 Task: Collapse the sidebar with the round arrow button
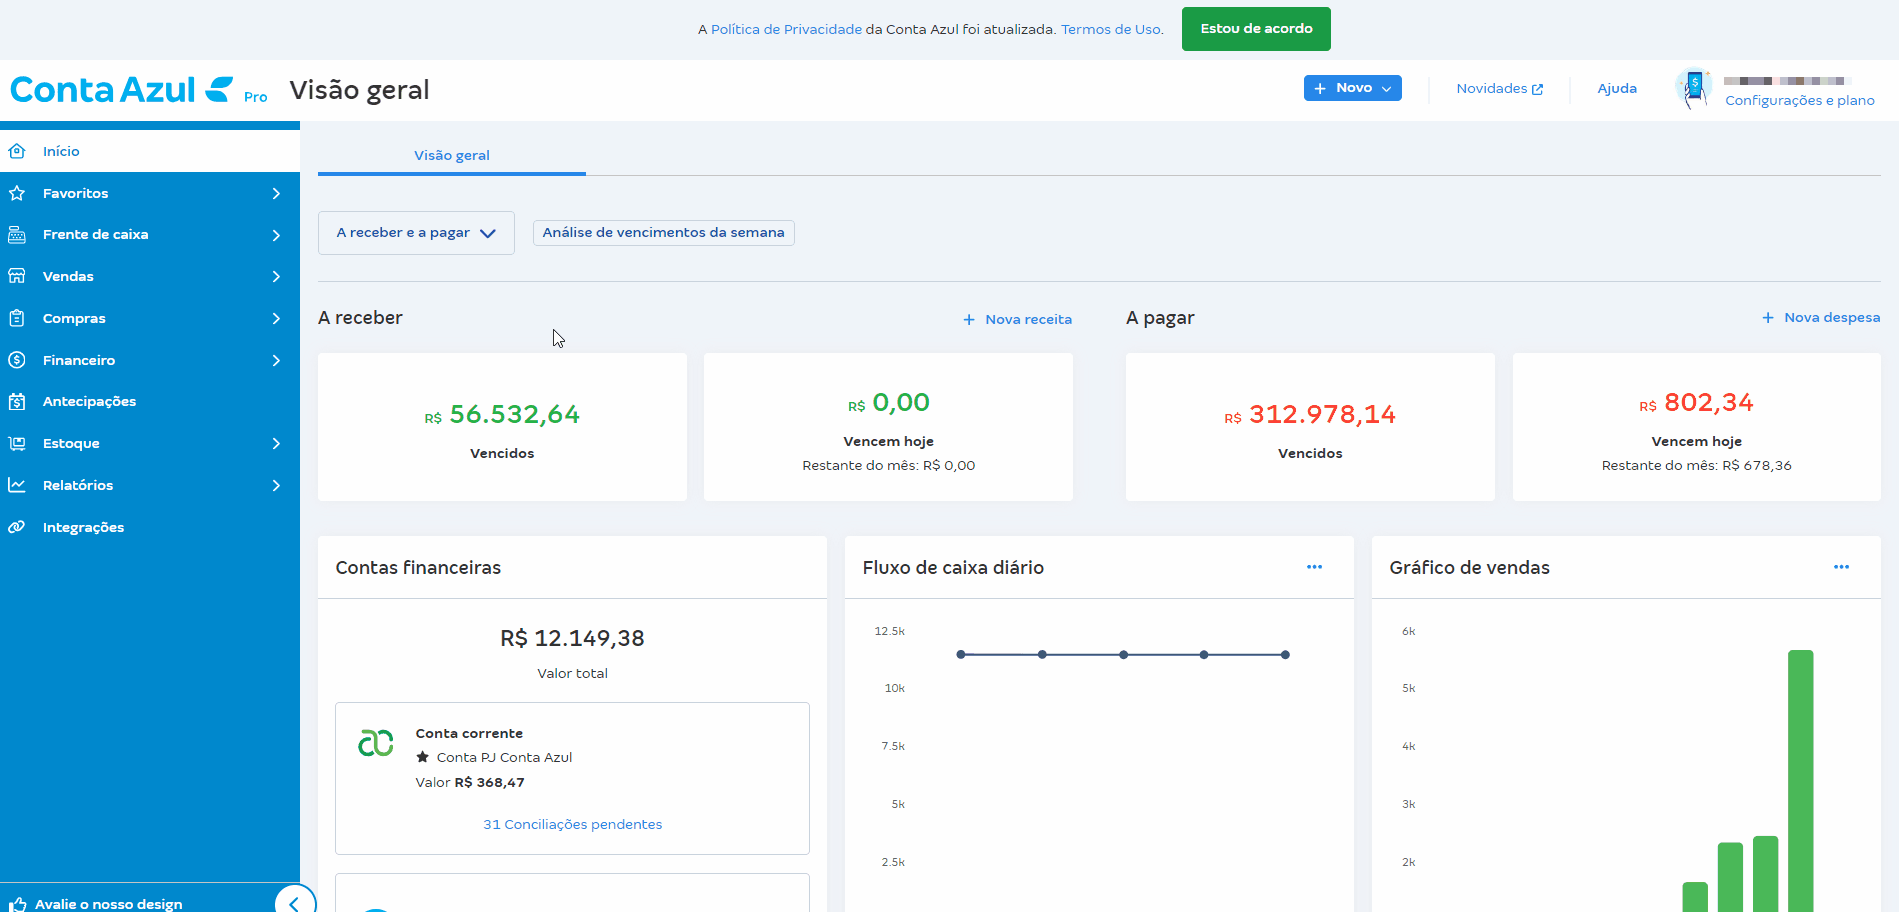[x=295, y=902]
